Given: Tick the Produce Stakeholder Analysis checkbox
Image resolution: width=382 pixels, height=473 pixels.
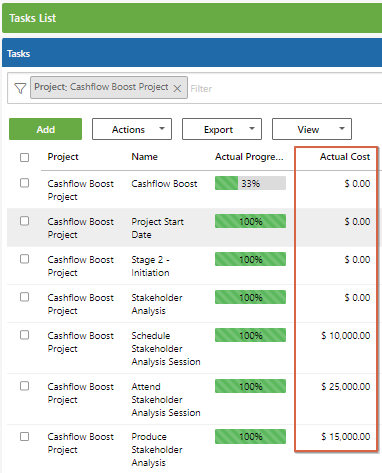Looking at the screenshot, I should point(24,437).
